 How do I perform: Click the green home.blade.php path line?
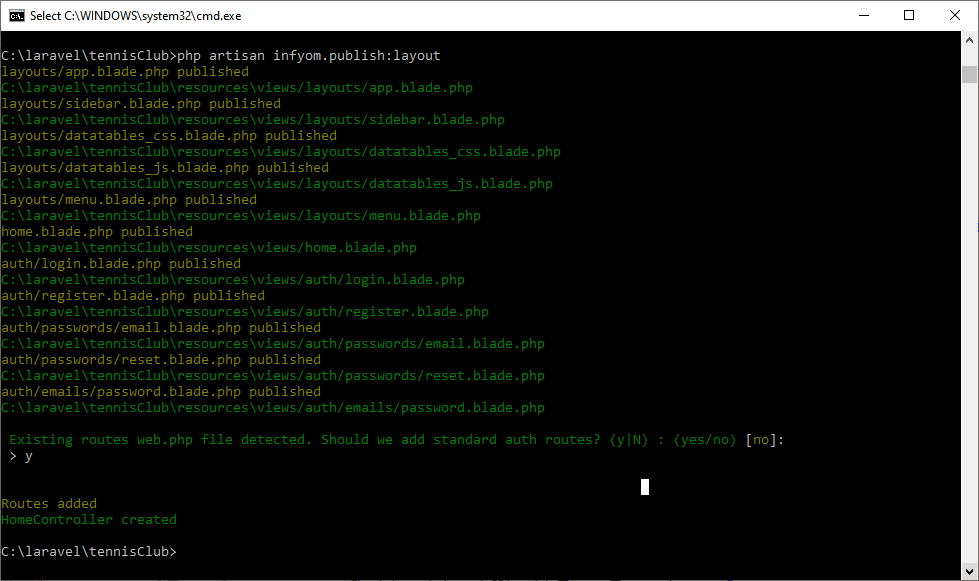209,247
